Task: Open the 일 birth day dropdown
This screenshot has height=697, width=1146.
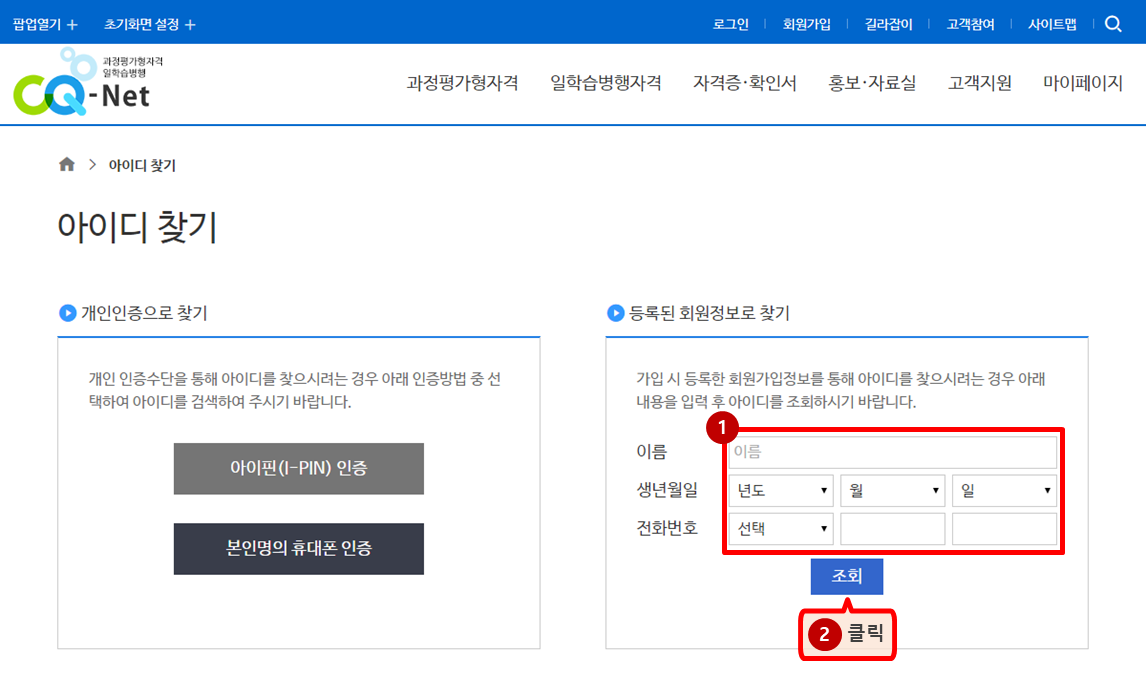Action: (x=1004, y=490)
